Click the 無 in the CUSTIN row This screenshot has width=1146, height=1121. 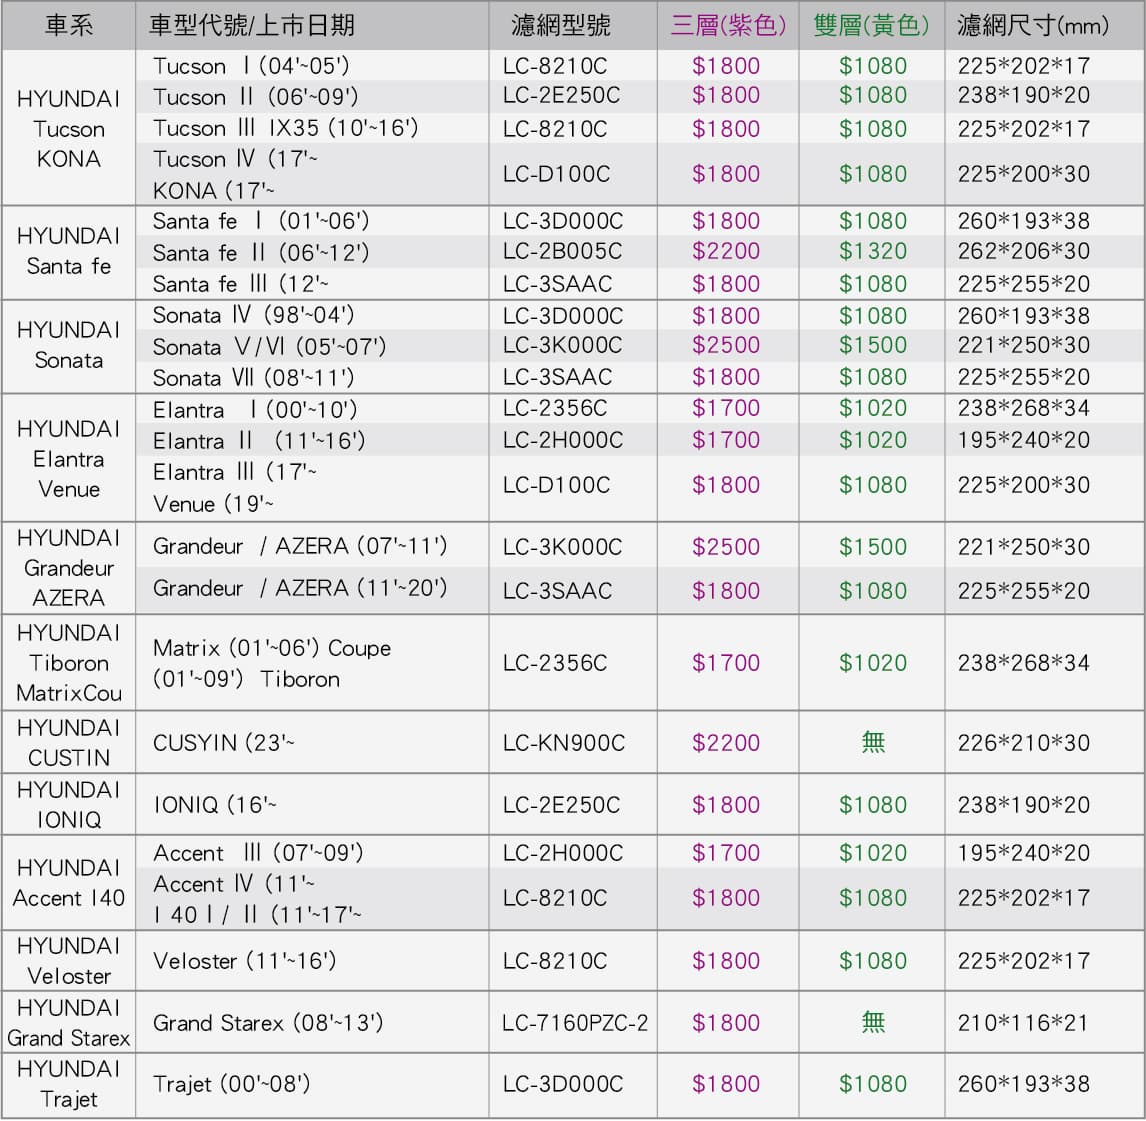point(873,742)
